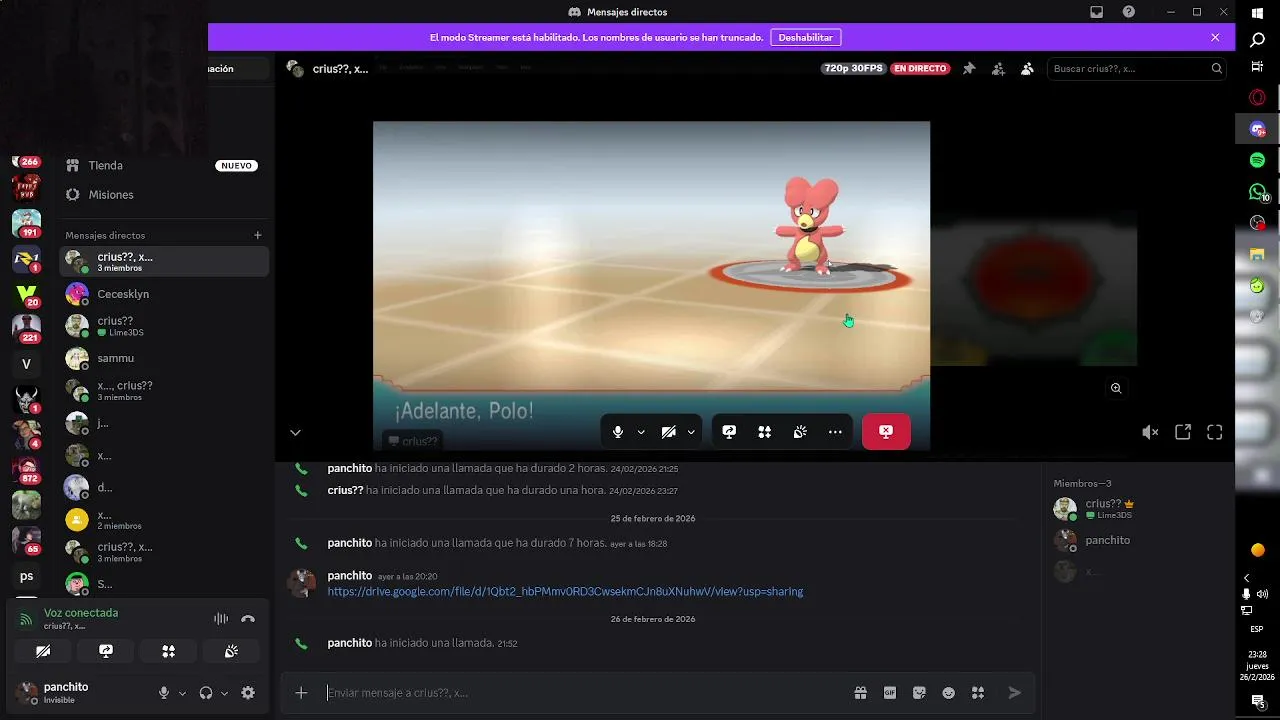Open emoji picker

click(949, 692)
